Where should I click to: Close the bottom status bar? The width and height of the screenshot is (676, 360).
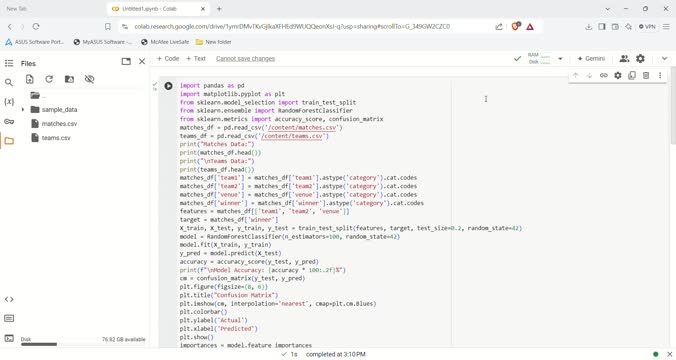click(x=670, y=354)
